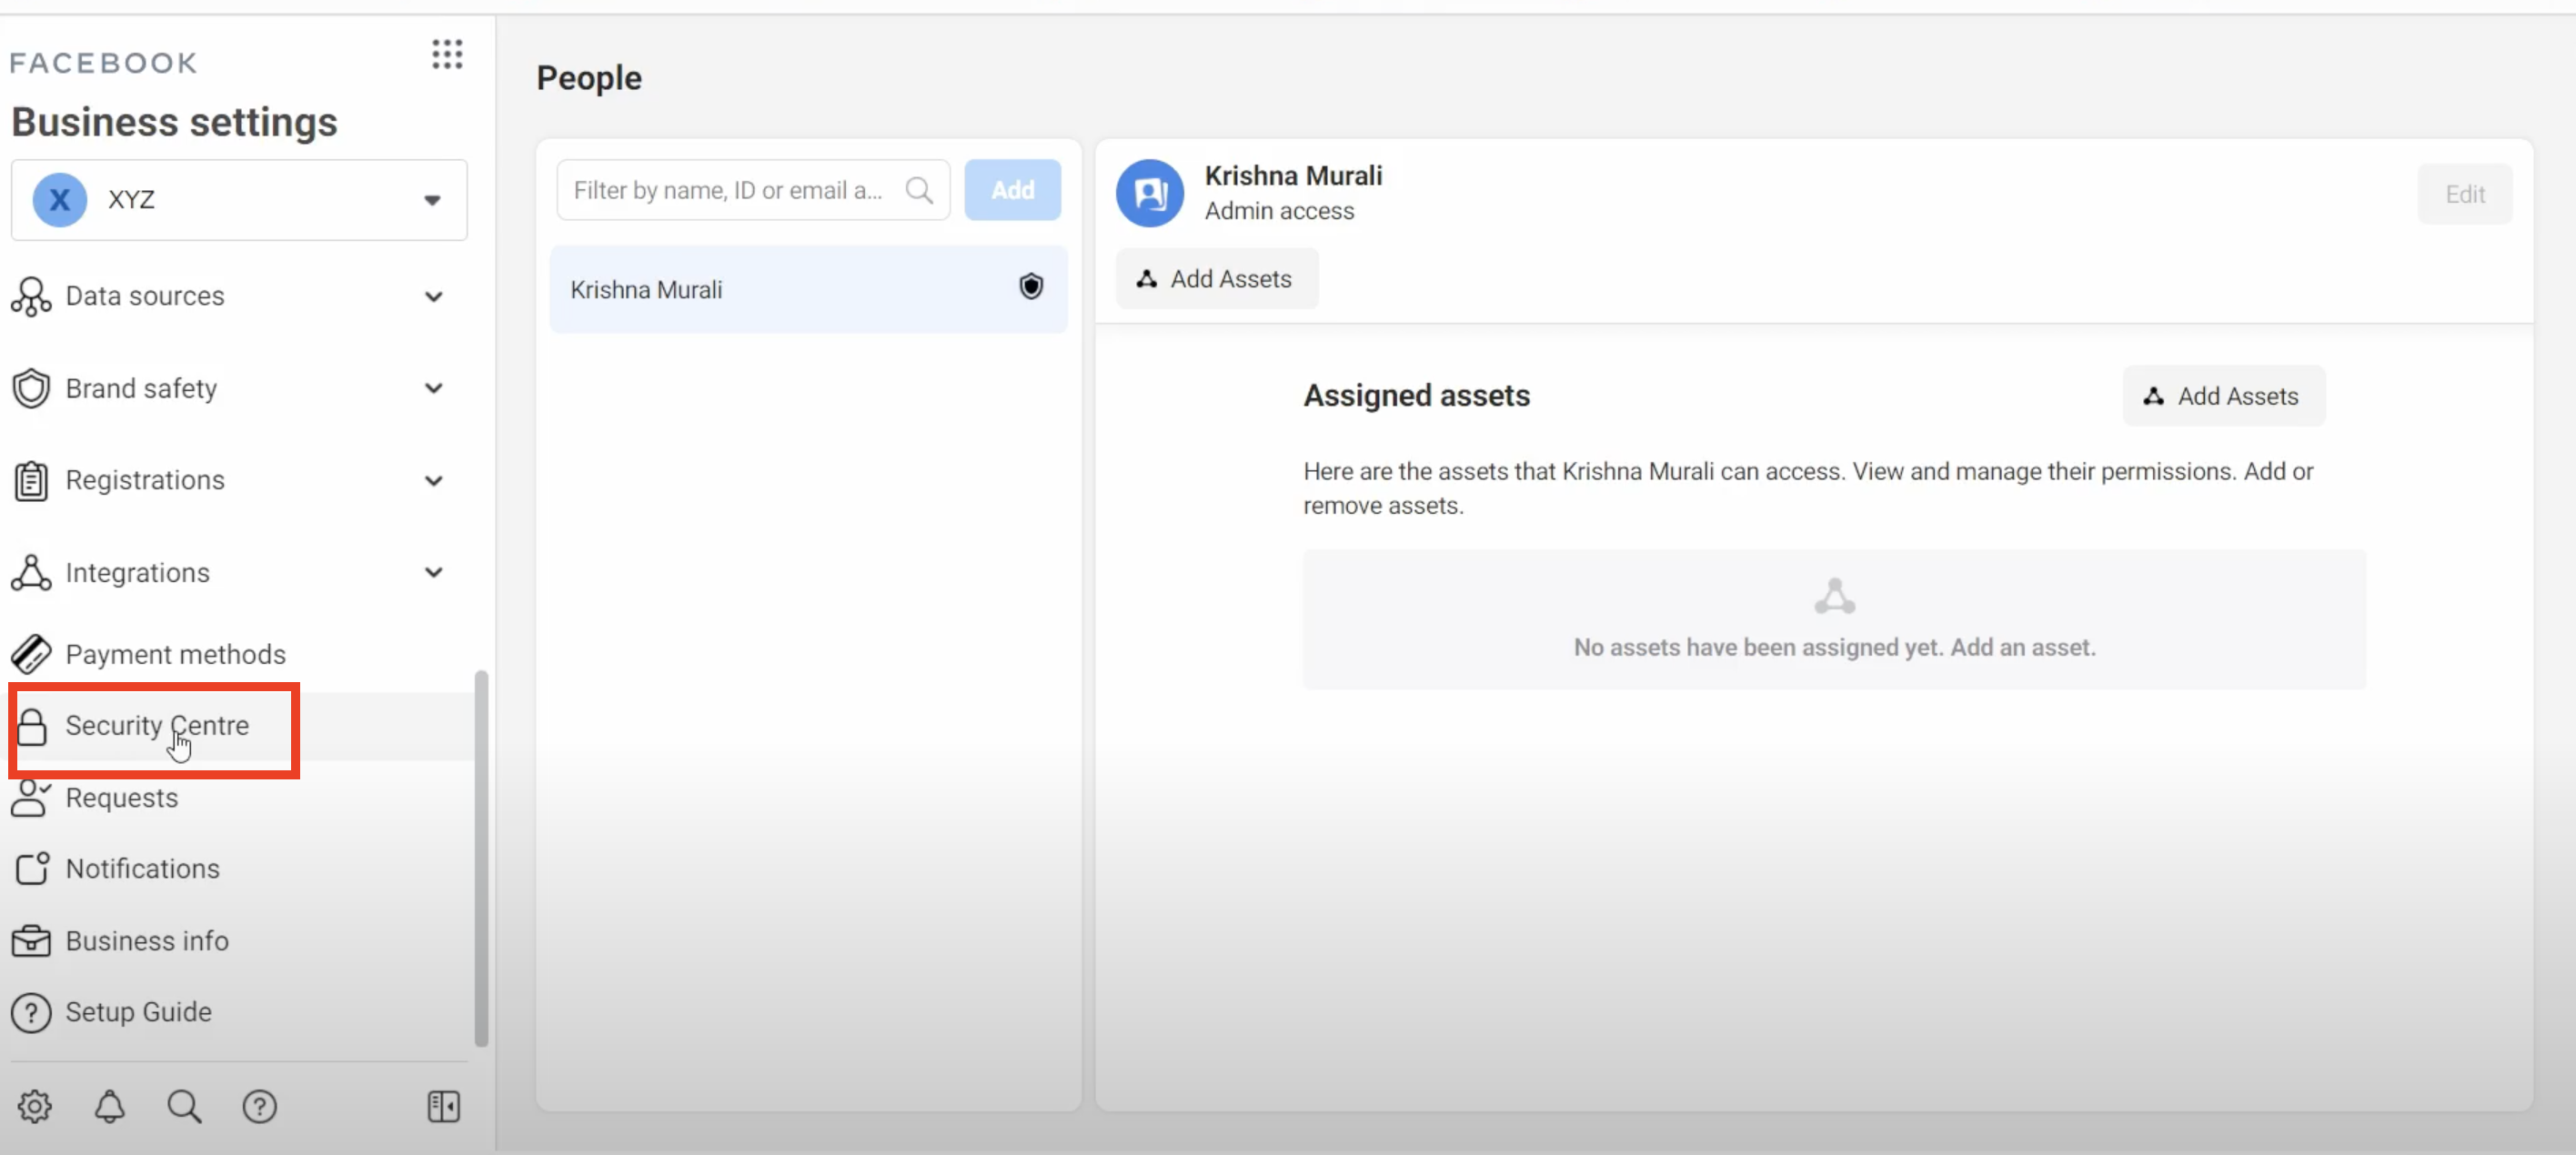Viewport: 2576px width, 1155px height.
Task: Click the Requests person icon
Action: pyautogui.click(x=31, y=798)
